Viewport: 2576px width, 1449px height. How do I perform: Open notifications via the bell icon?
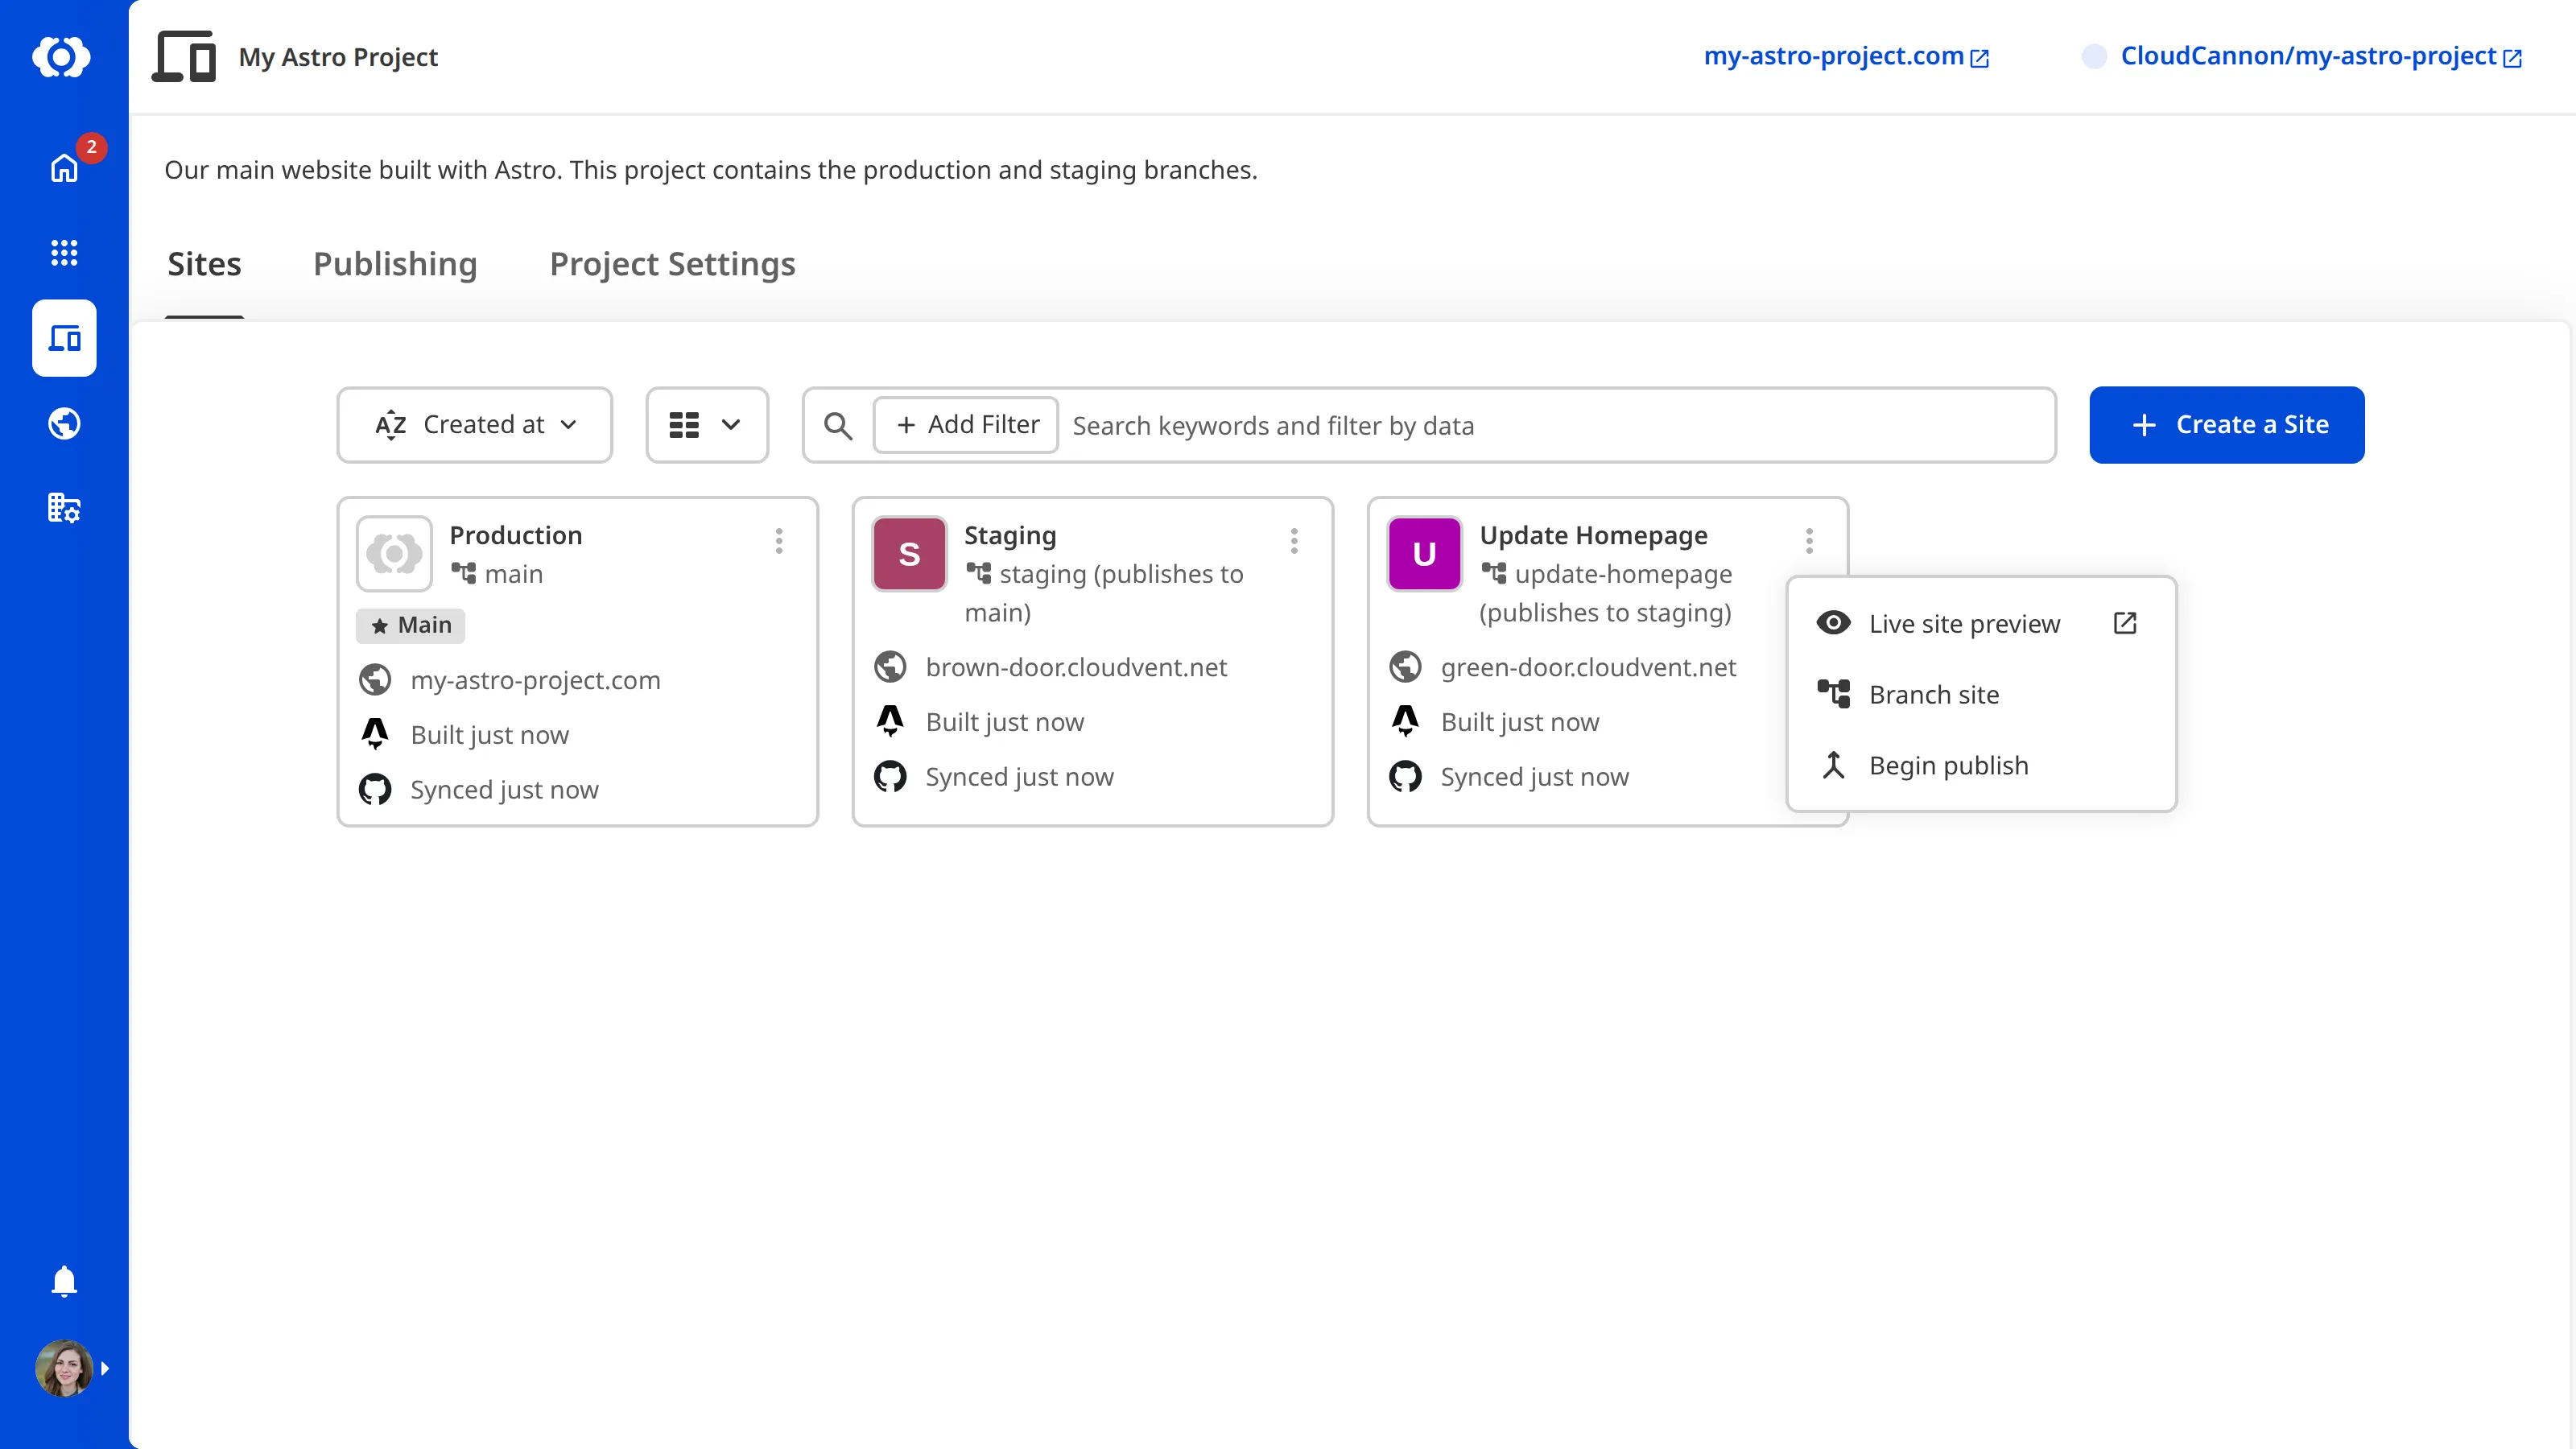point(63,1281)
